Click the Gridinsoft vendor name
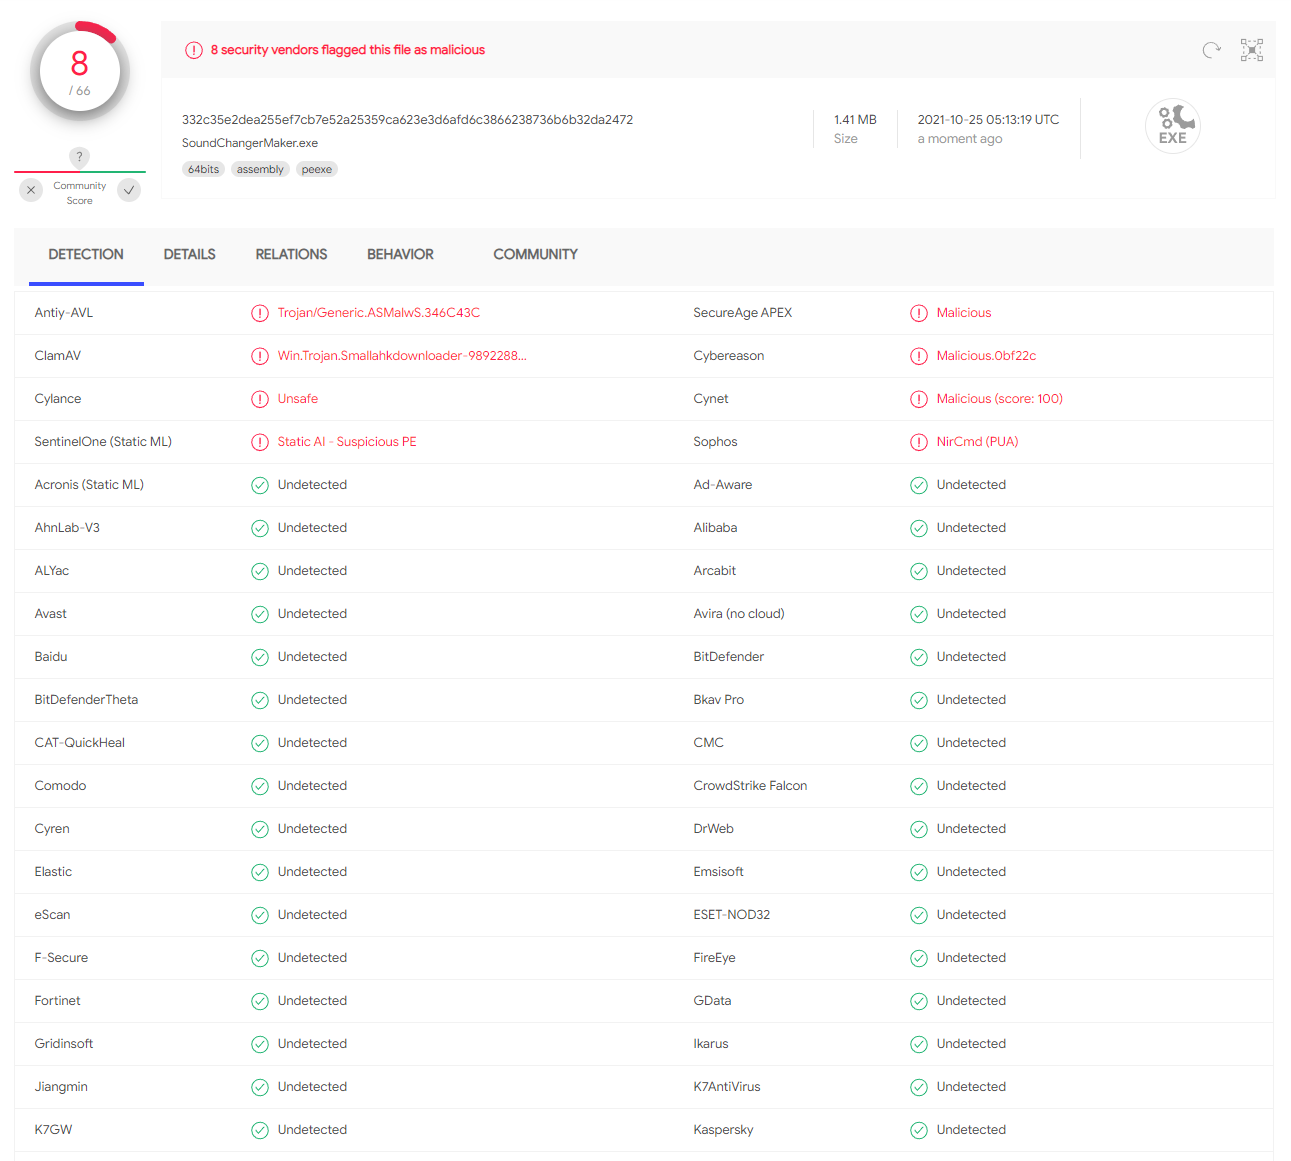 pos(64,1044)
